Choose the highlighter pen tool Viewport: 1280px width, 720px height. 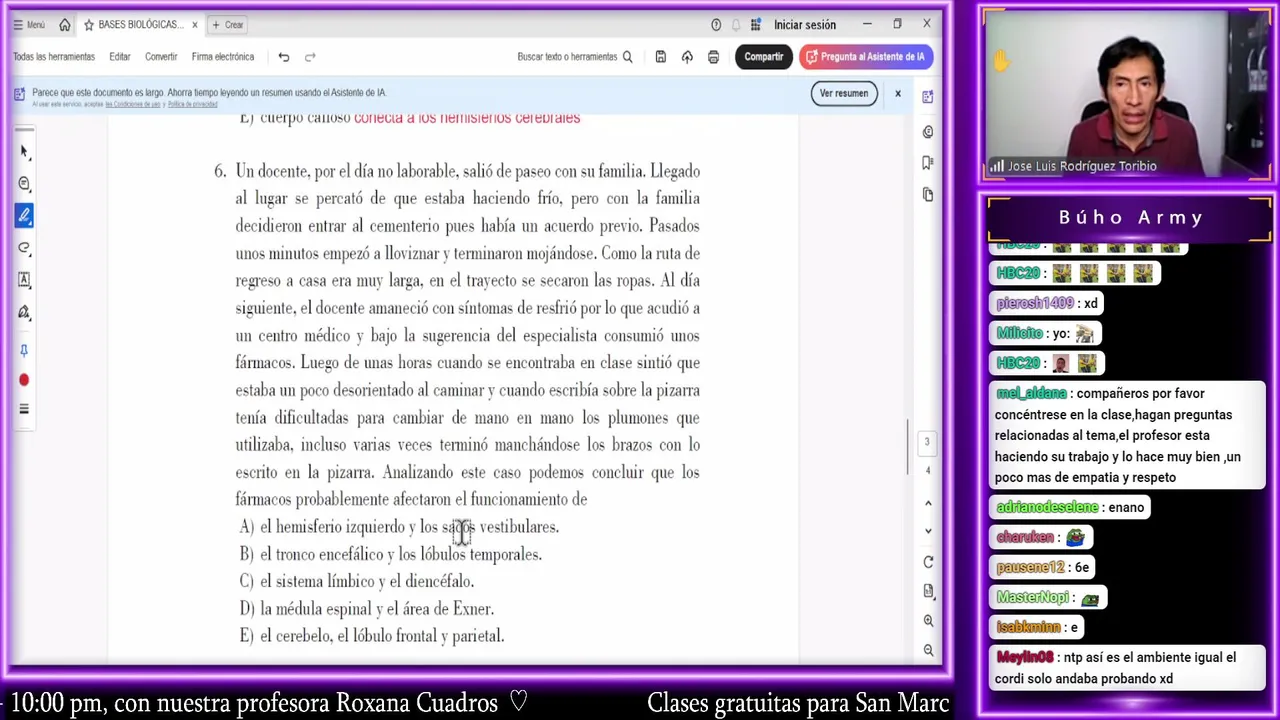24,215
